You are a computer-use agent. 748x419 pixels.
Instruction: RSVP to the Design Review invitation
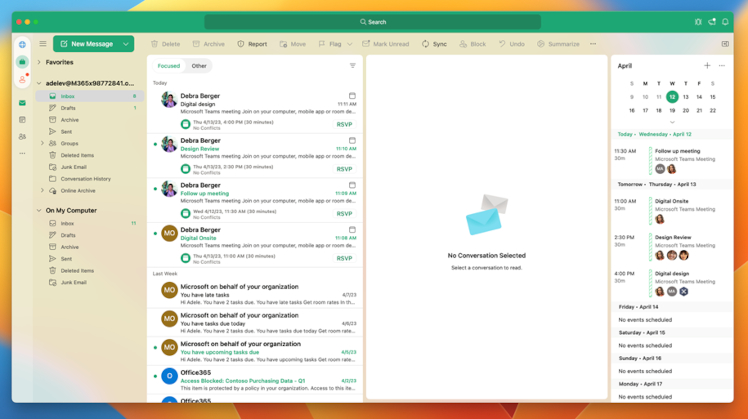[x=344, y=169]
